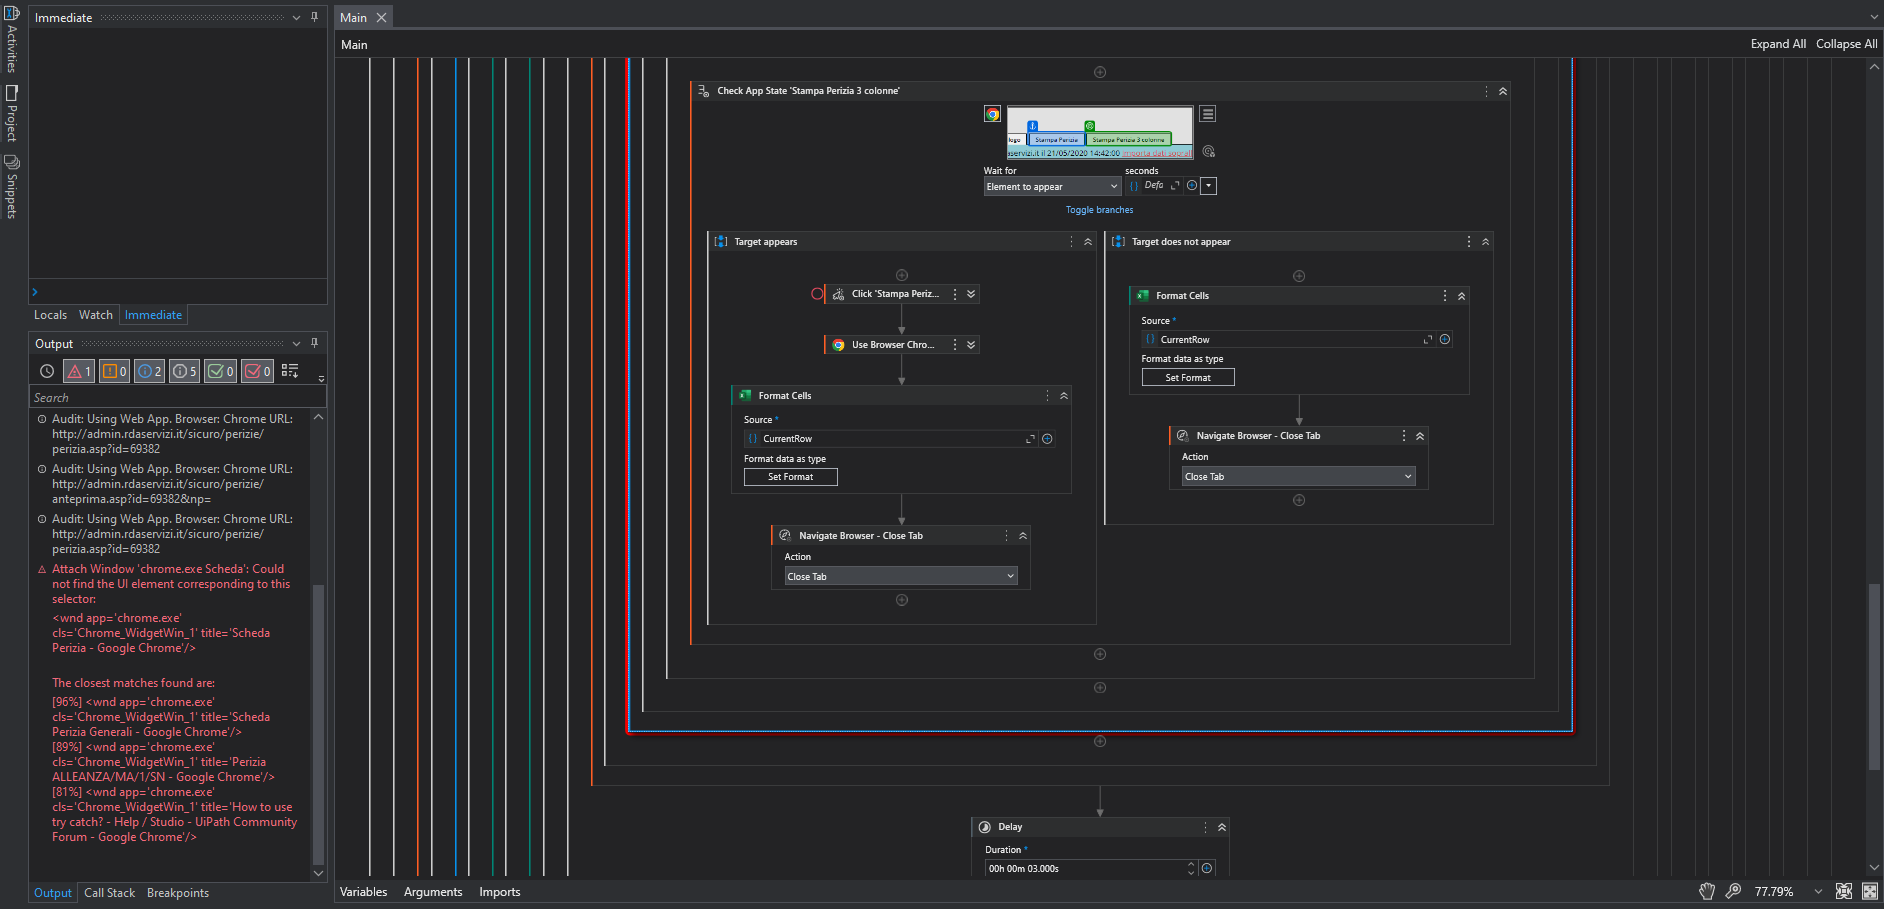Click the timestamp clock icon in Output
Screen dimensions: 1884x909
pos(46,371)
